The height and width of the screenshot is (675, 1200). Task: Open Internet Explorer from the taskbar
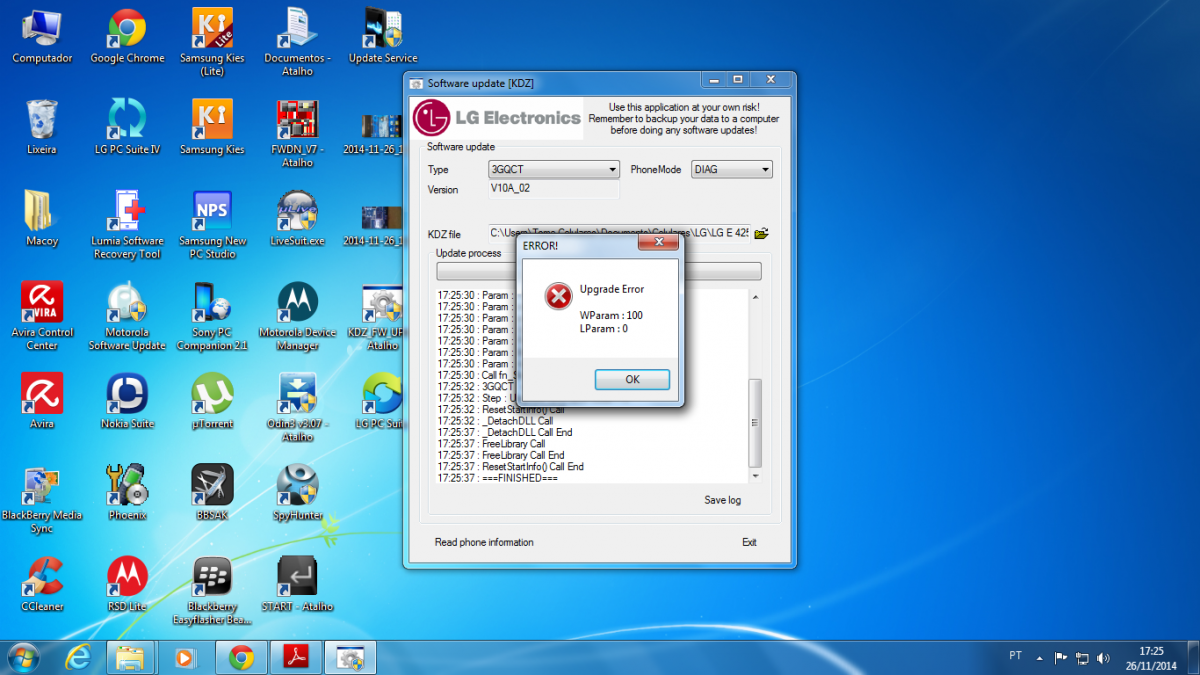click(x=78, y=657)
